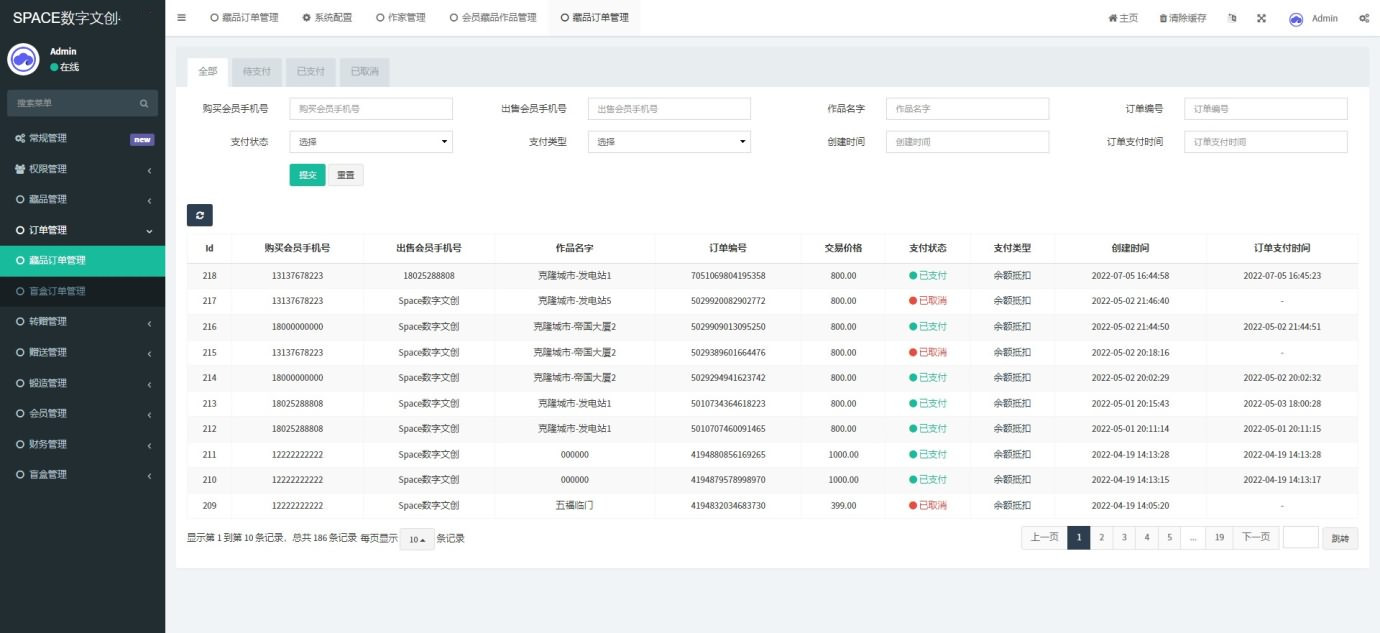Toggle the sidebar hamburger menu icon
The width and height of the screenshot is (1380, 633).
[x=181, y=18]
